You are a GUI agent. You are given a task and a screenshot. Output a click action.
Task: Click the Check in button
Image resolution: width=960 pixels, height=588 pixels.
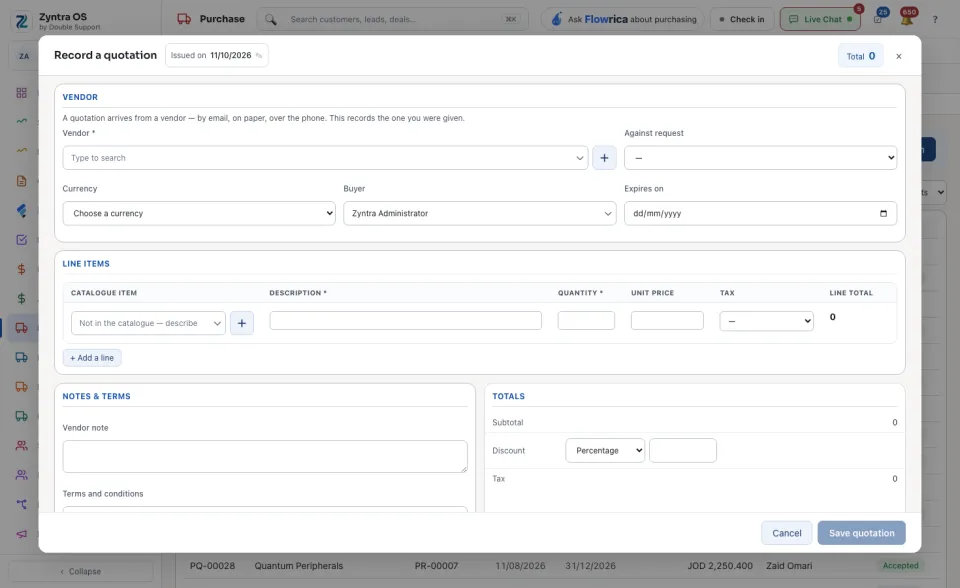click(x=742, y=19)
